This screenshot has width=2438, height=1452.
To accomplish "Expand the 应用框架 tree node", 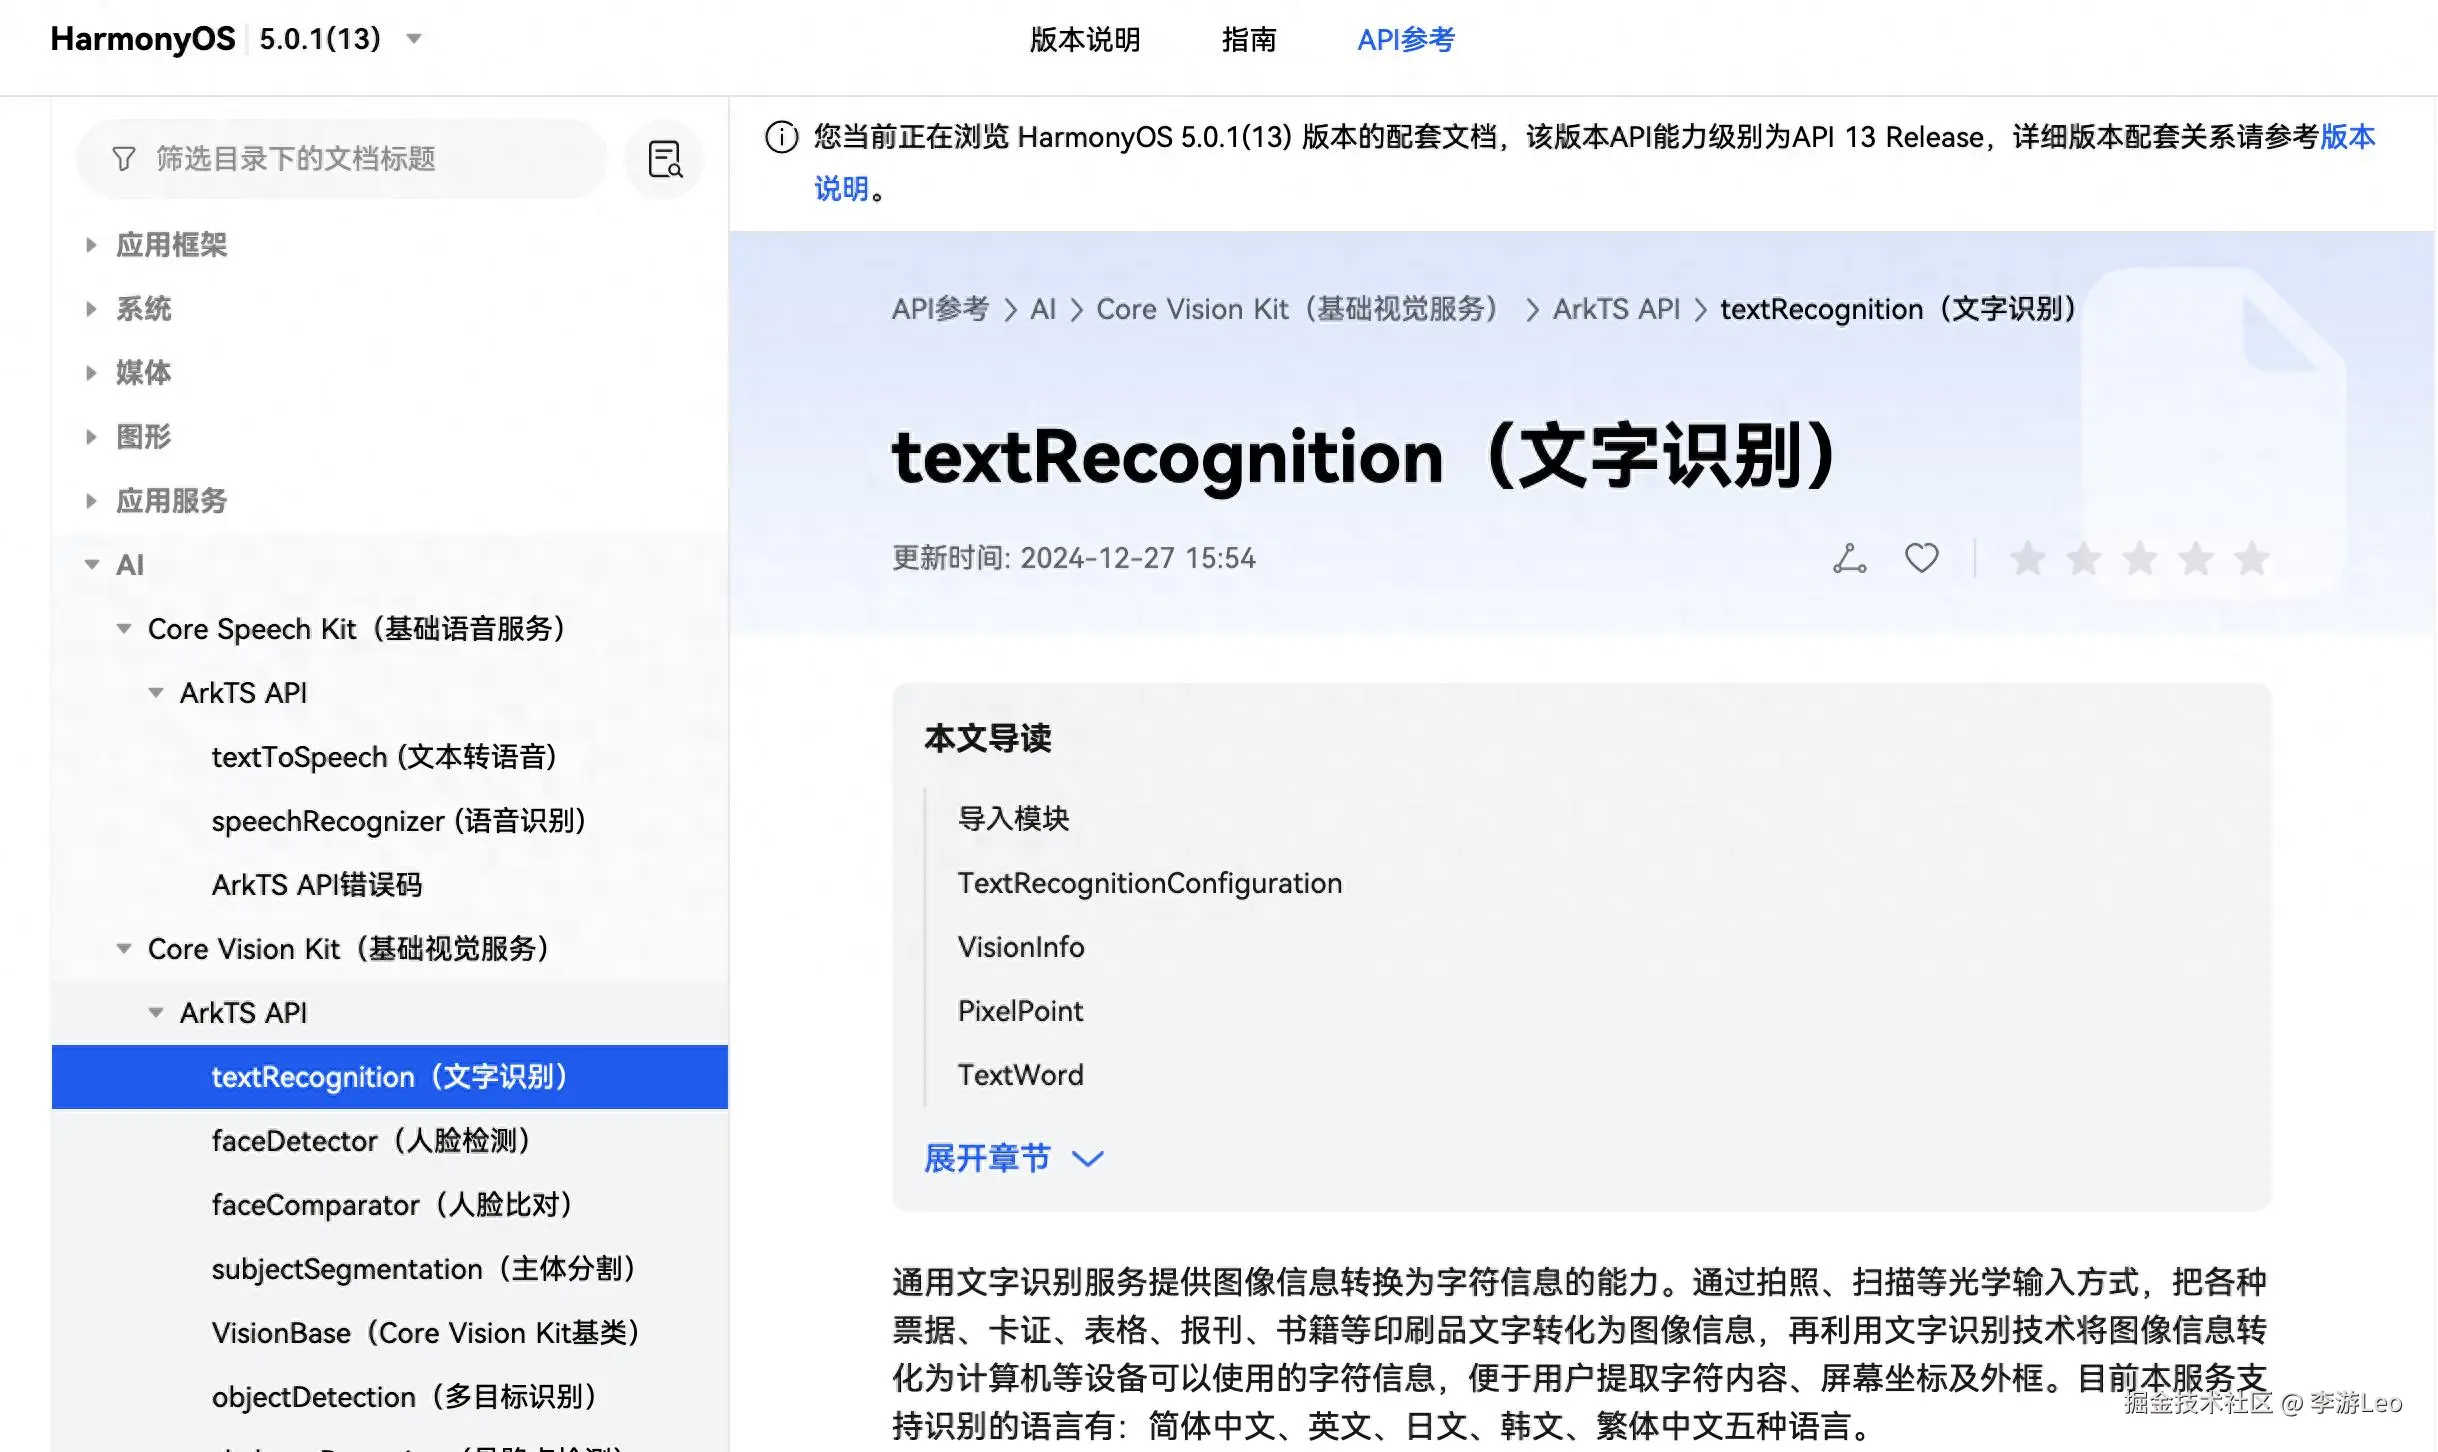I will click(91, 245).
